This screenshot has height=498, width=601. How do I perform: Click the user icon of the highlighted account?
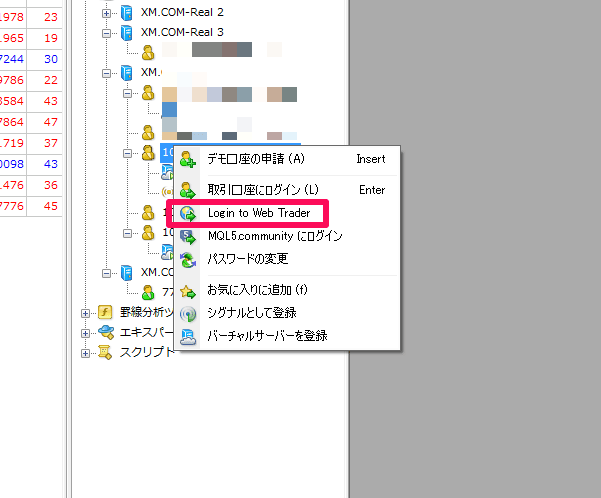148,153
